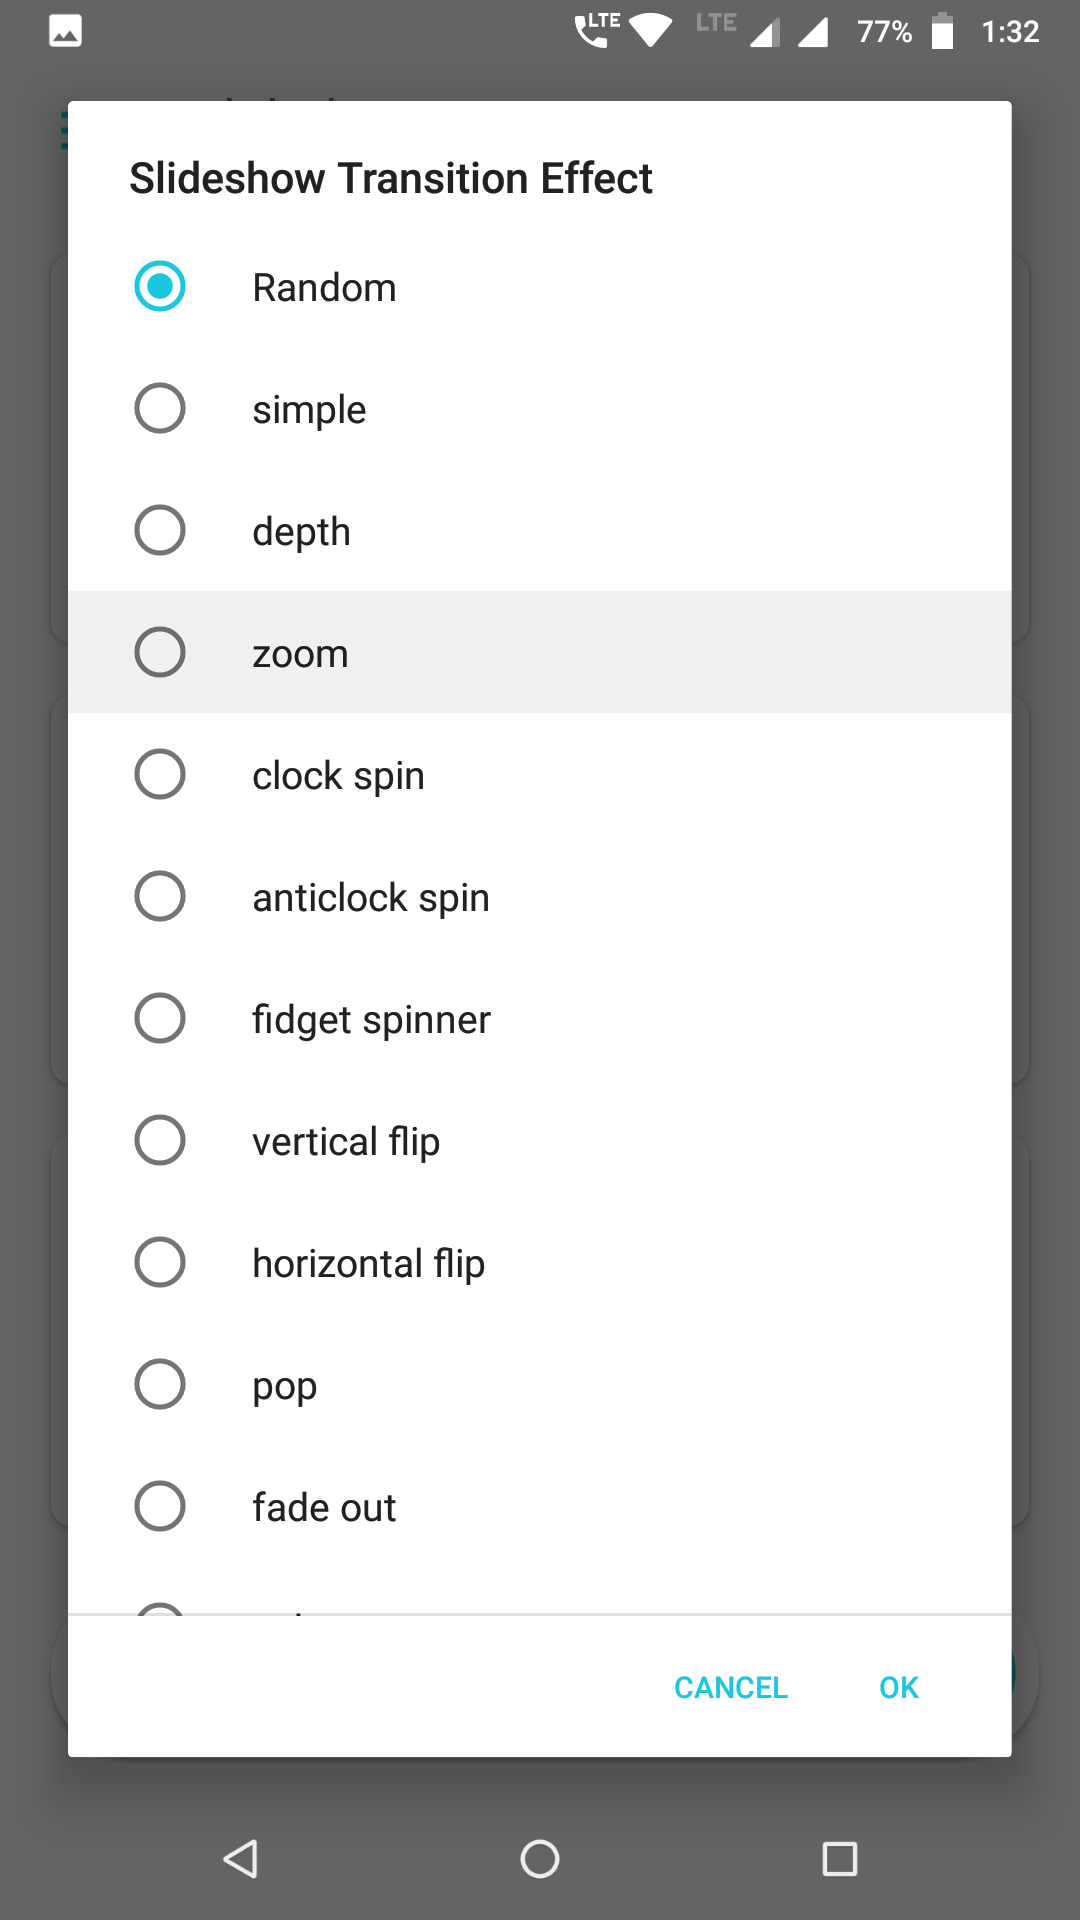Select the depth transition option
Image resolution: width=1080 pixels, height=1920 pixels.
tap(540, 531)
